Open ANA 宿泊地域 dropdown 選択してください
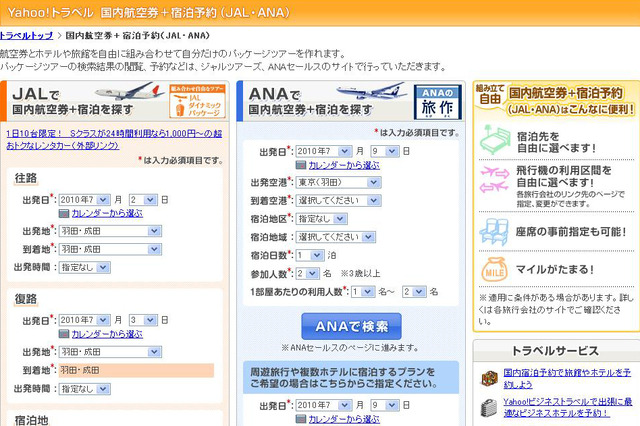The height and width of the screenshot is (426, 640). (x=336, y=237)
